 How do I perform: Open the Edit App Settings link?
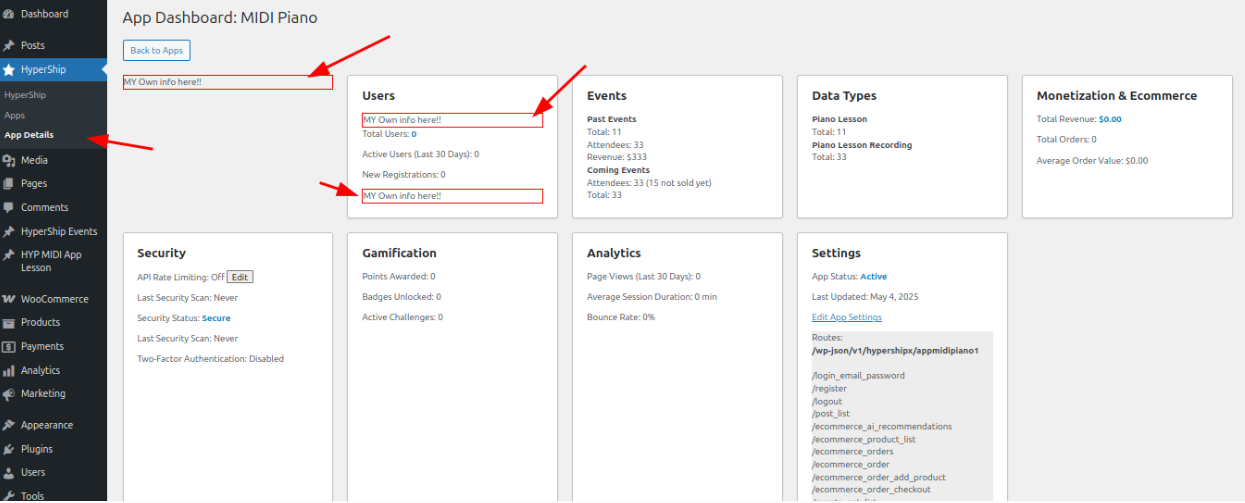pos(847,317)
